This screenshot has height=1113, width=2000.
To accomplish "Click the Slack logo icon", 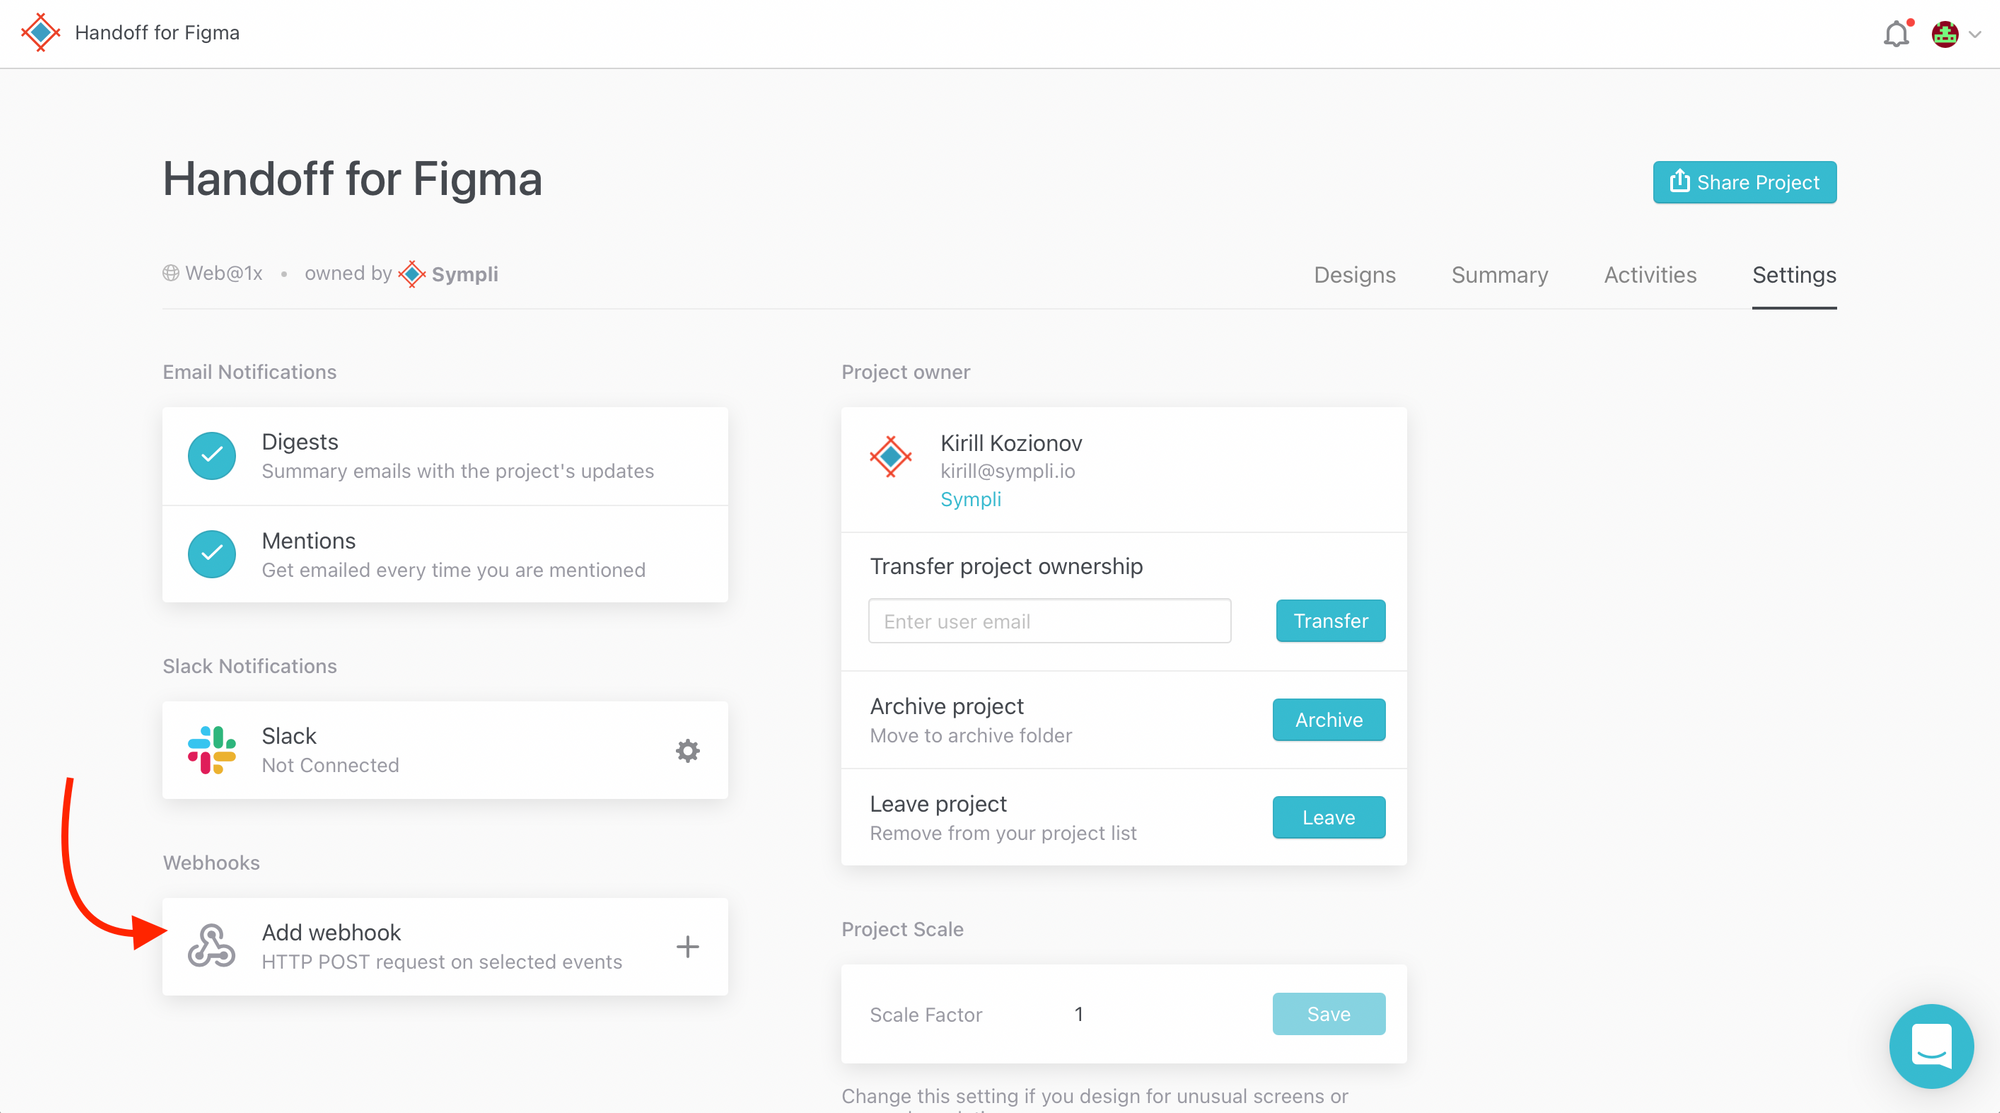I will pos(212,750).
